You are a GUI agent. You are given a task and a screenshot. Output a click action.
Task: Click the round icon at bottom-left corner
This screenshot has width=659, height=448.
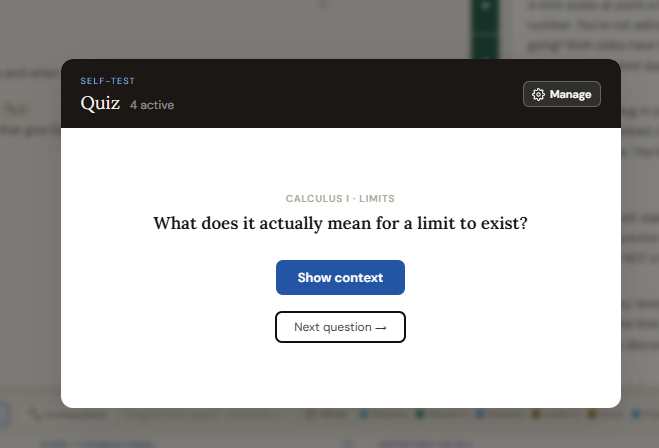coord(3,414)
